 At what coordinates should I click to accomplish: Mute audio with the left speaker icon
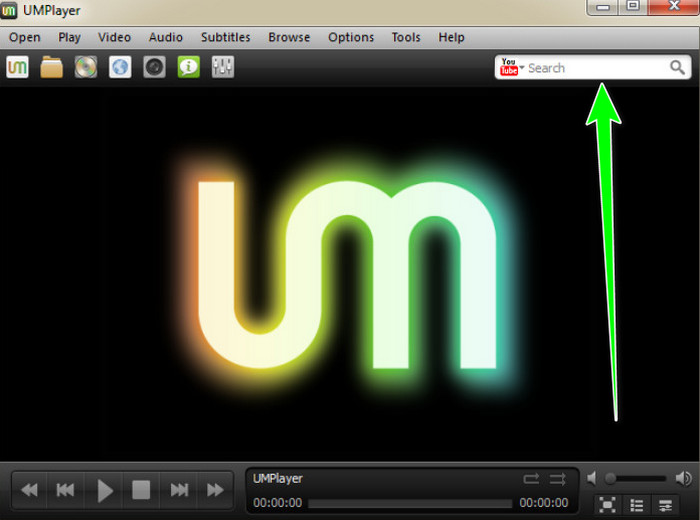(592, 478)
